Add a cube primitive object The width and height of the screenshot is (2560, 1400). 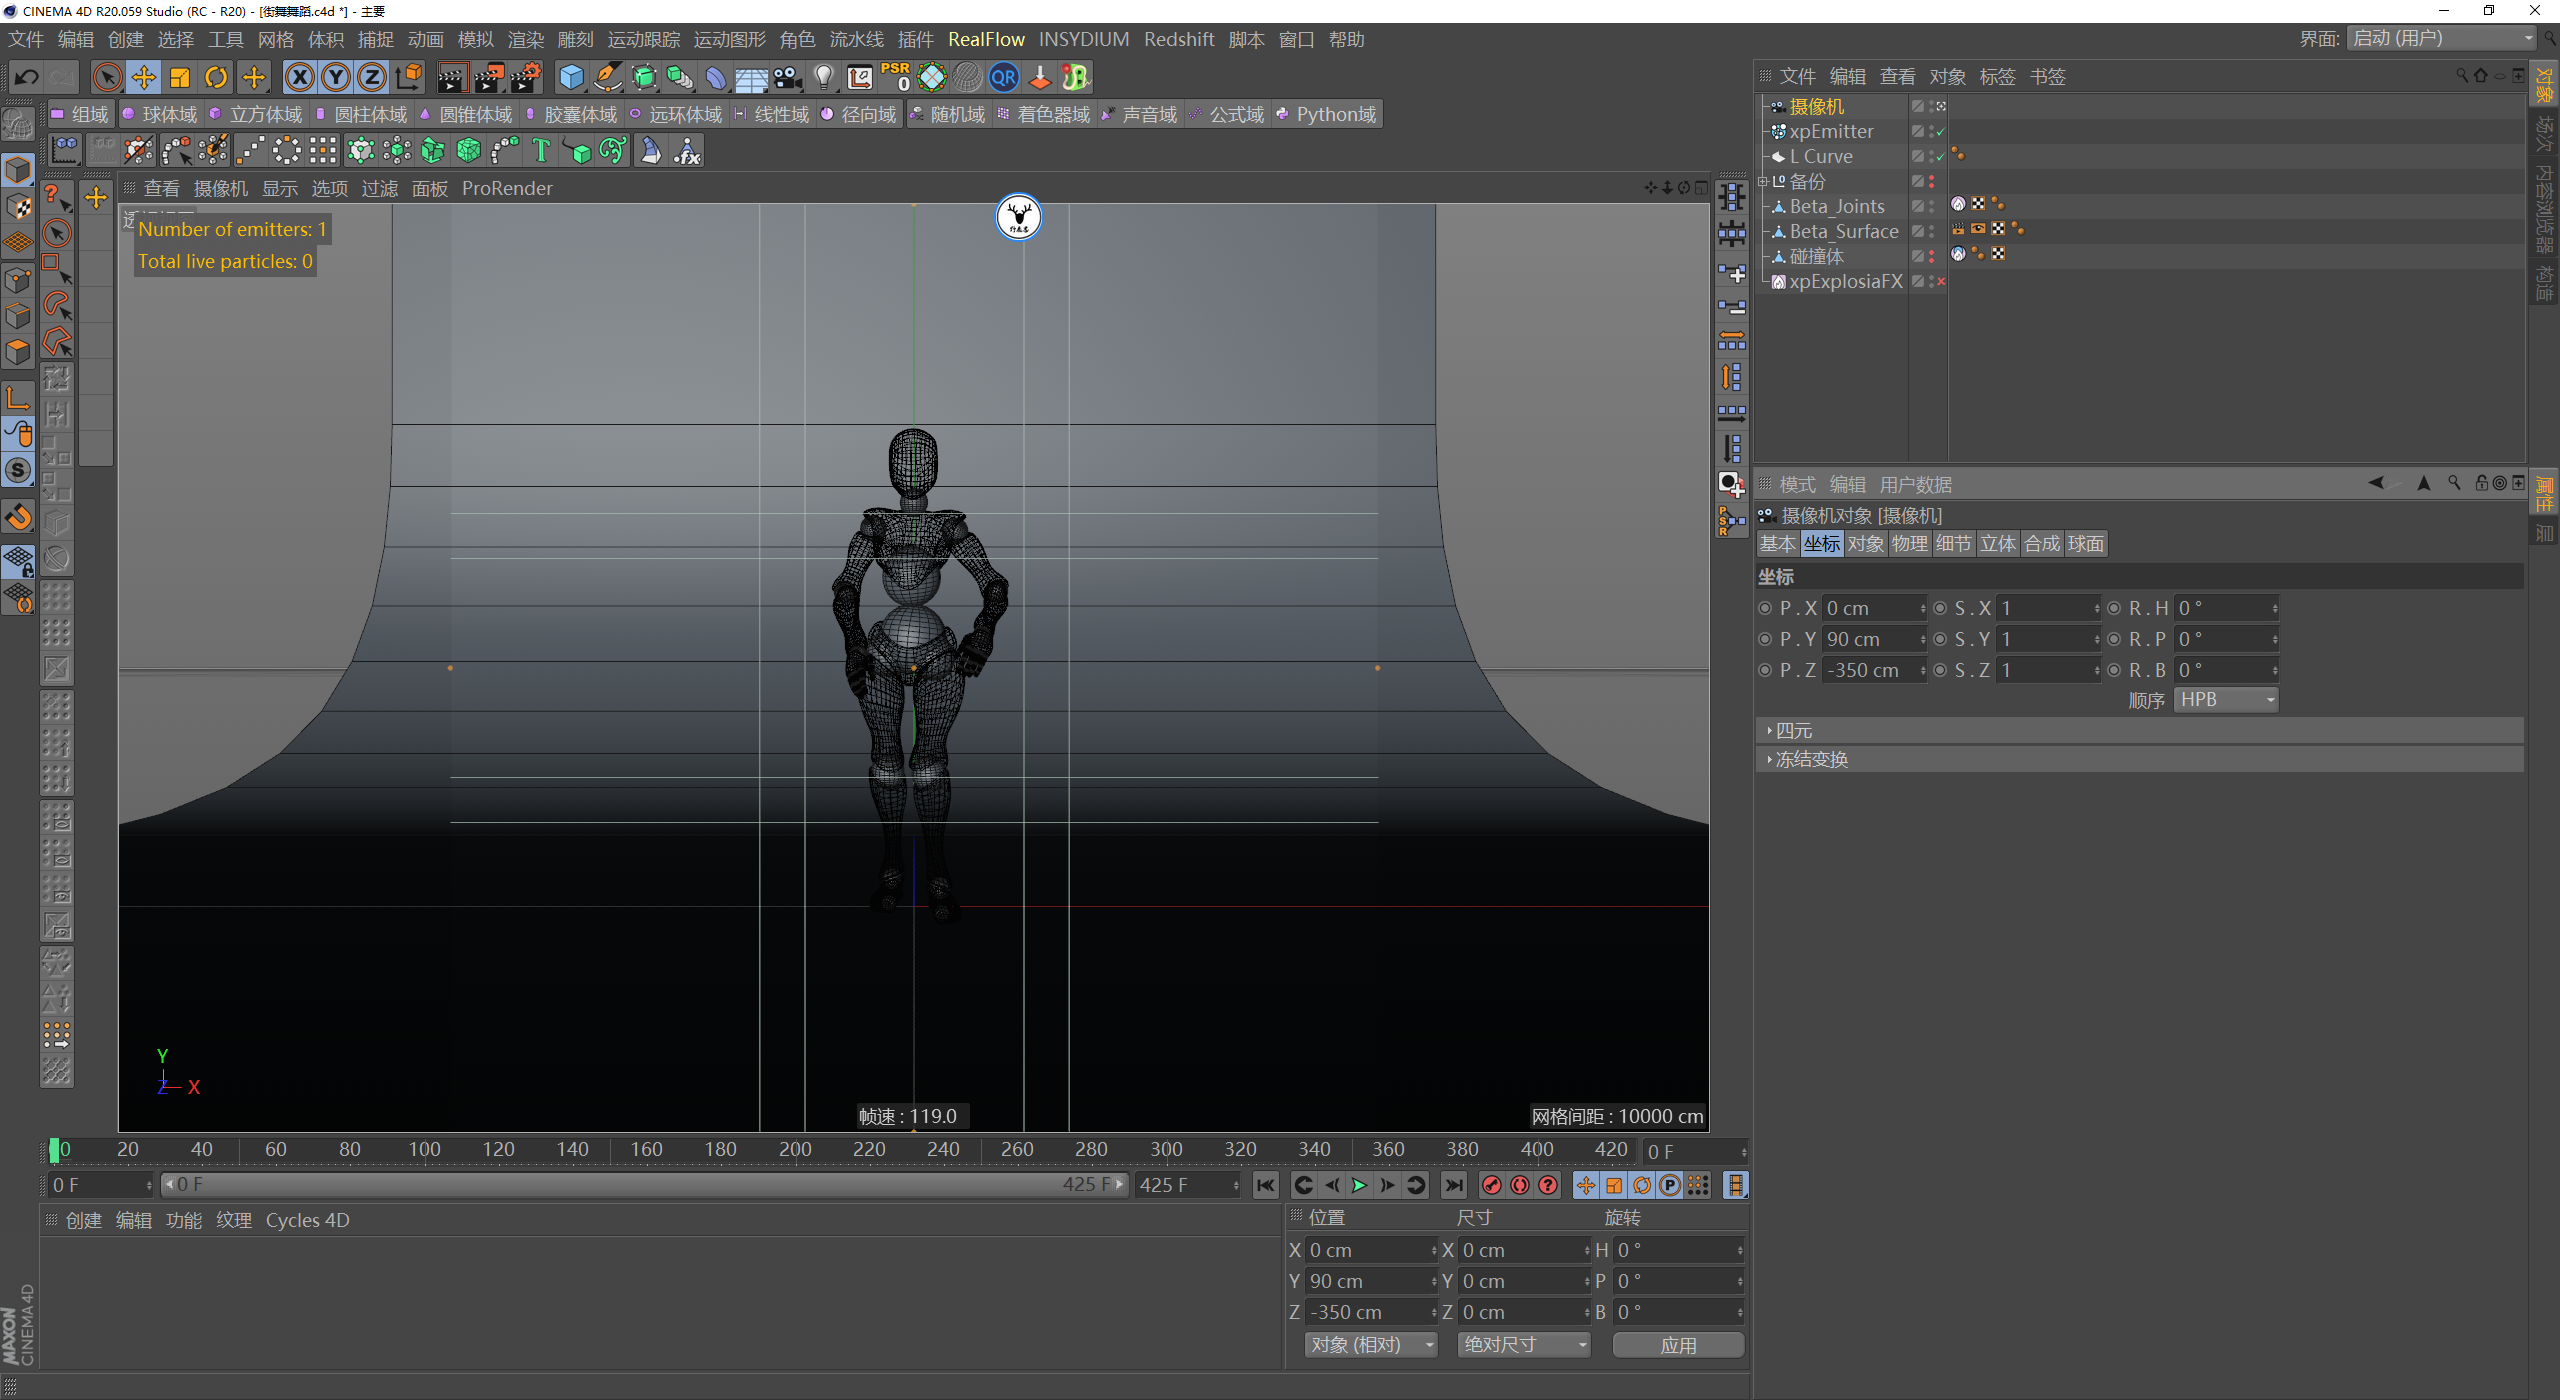(x=571, y=77)
